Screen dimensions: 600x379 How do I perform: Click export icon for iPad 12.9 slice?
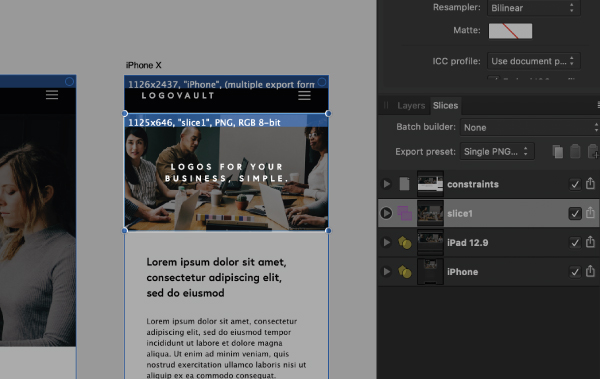[590, 242]
